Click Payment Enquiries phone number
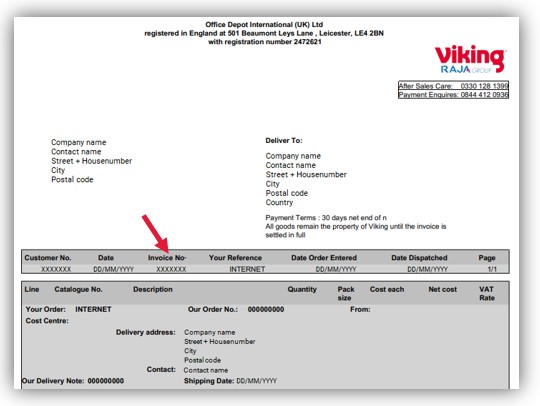 484,94
